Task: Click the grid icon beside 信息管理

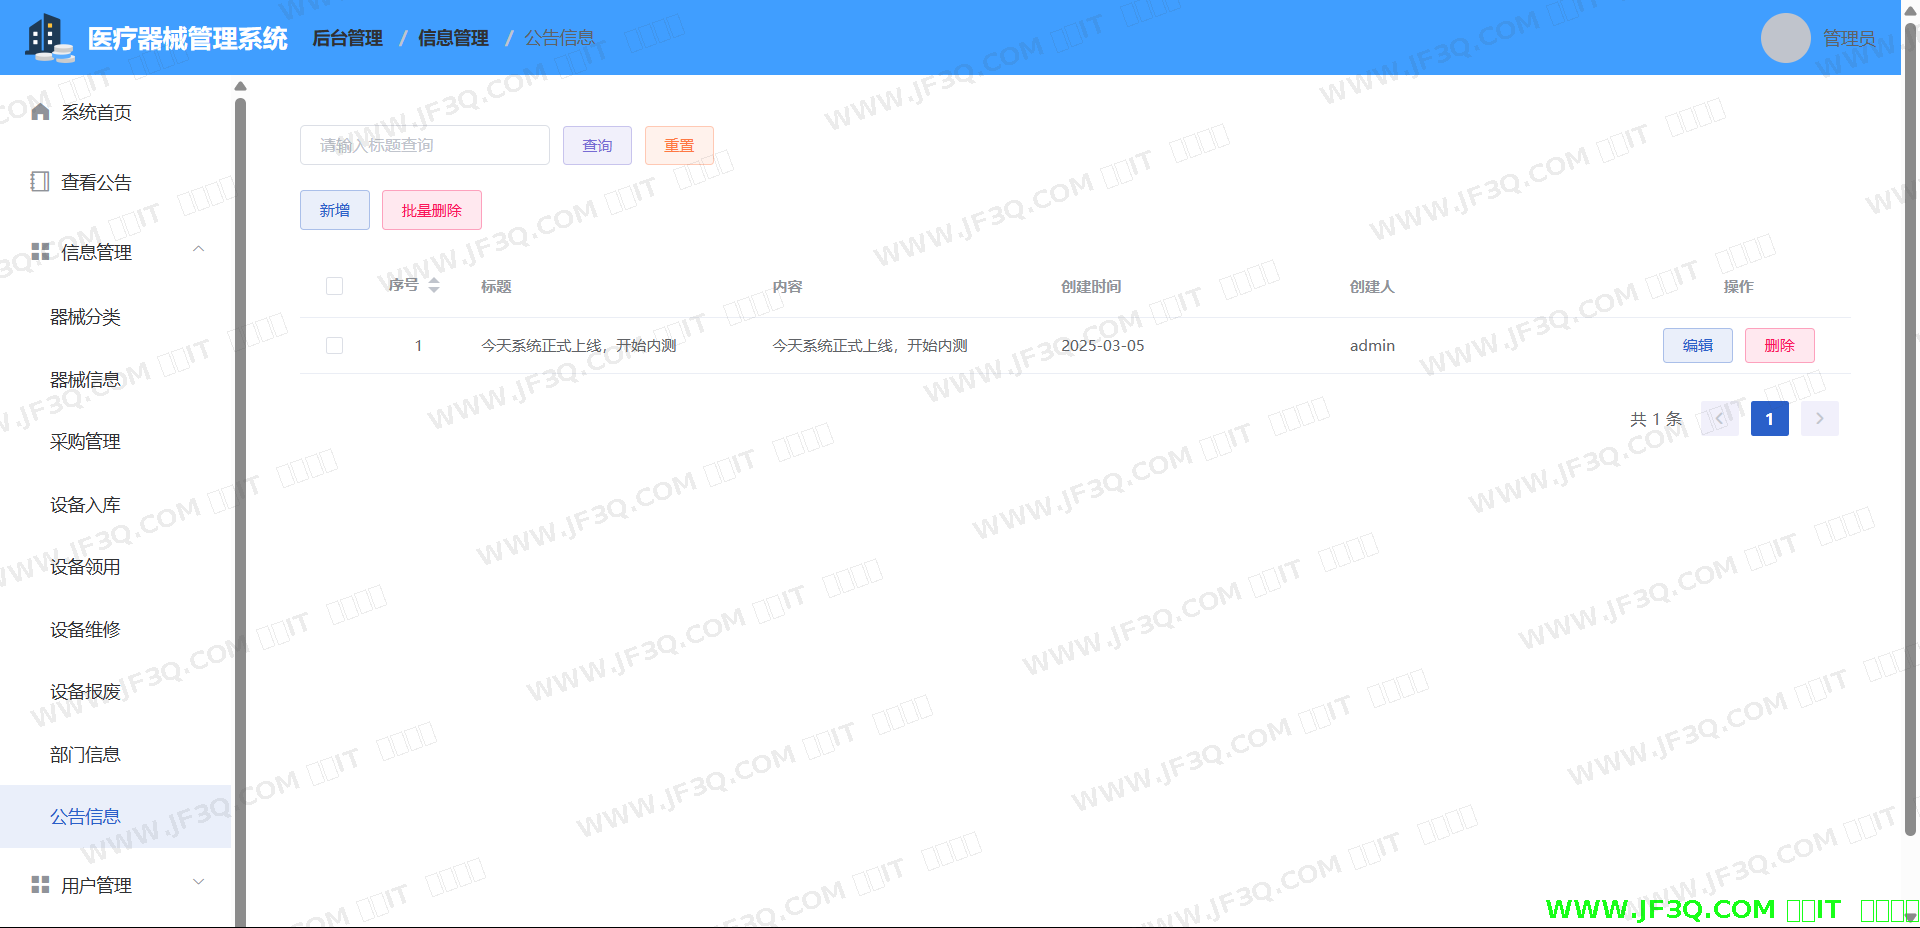Action: point(40,252)
